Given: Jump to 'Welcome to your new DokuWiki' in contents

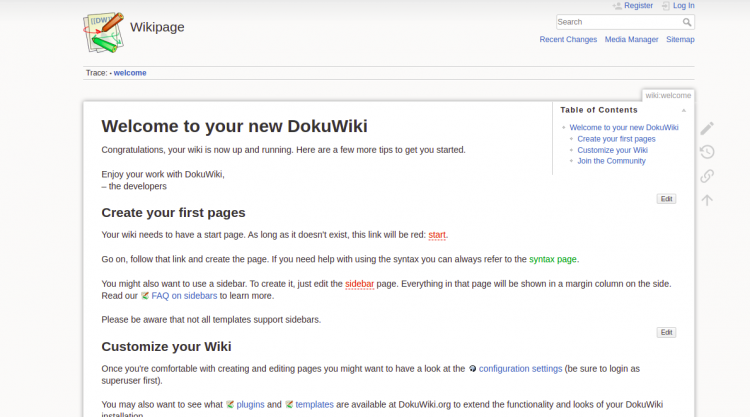Looking at the screenshot, I should (x=624, y=128).
